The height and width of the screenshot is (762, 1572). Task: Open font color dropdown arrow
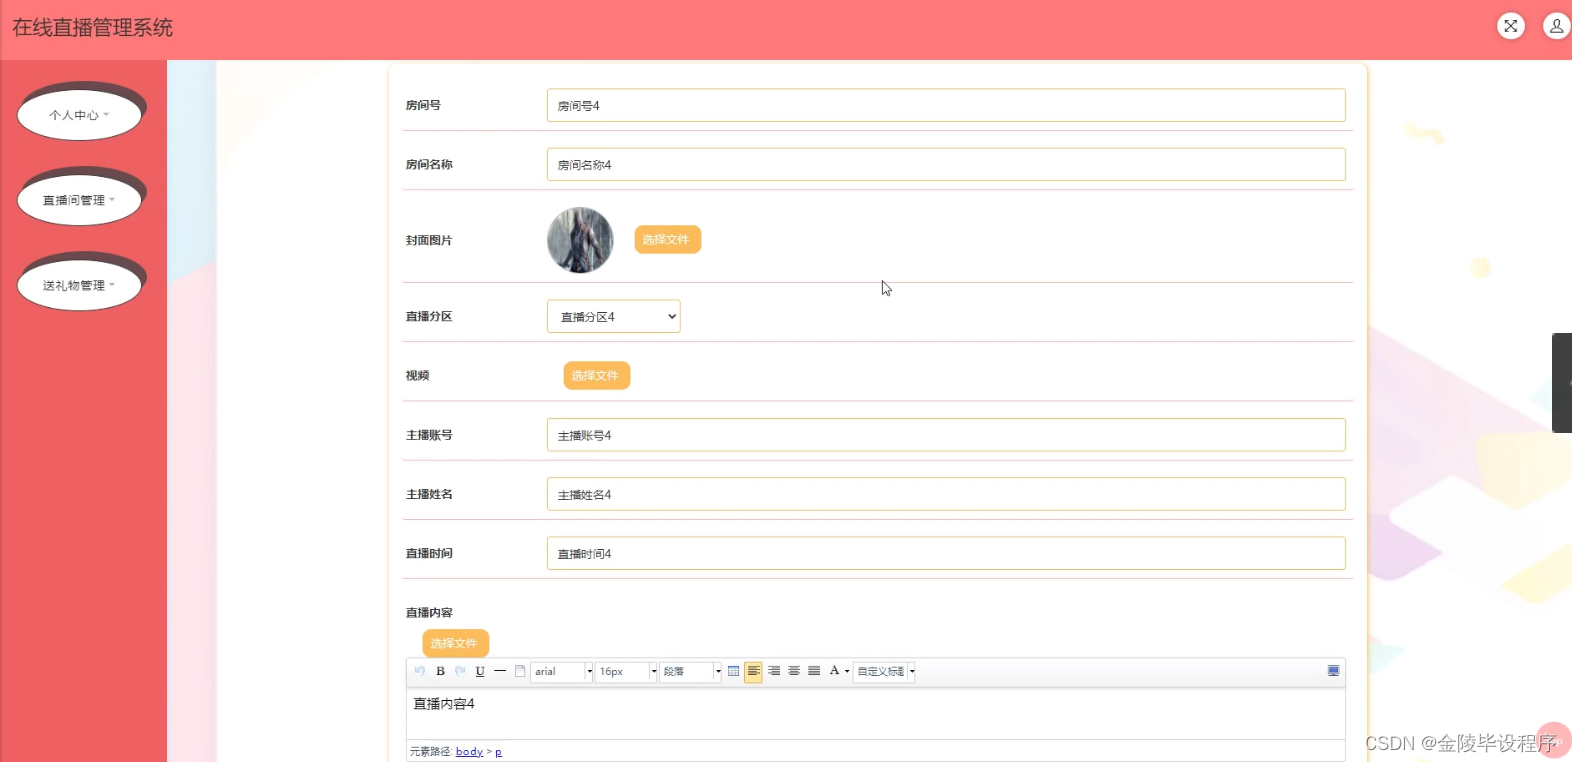(847, 672)
